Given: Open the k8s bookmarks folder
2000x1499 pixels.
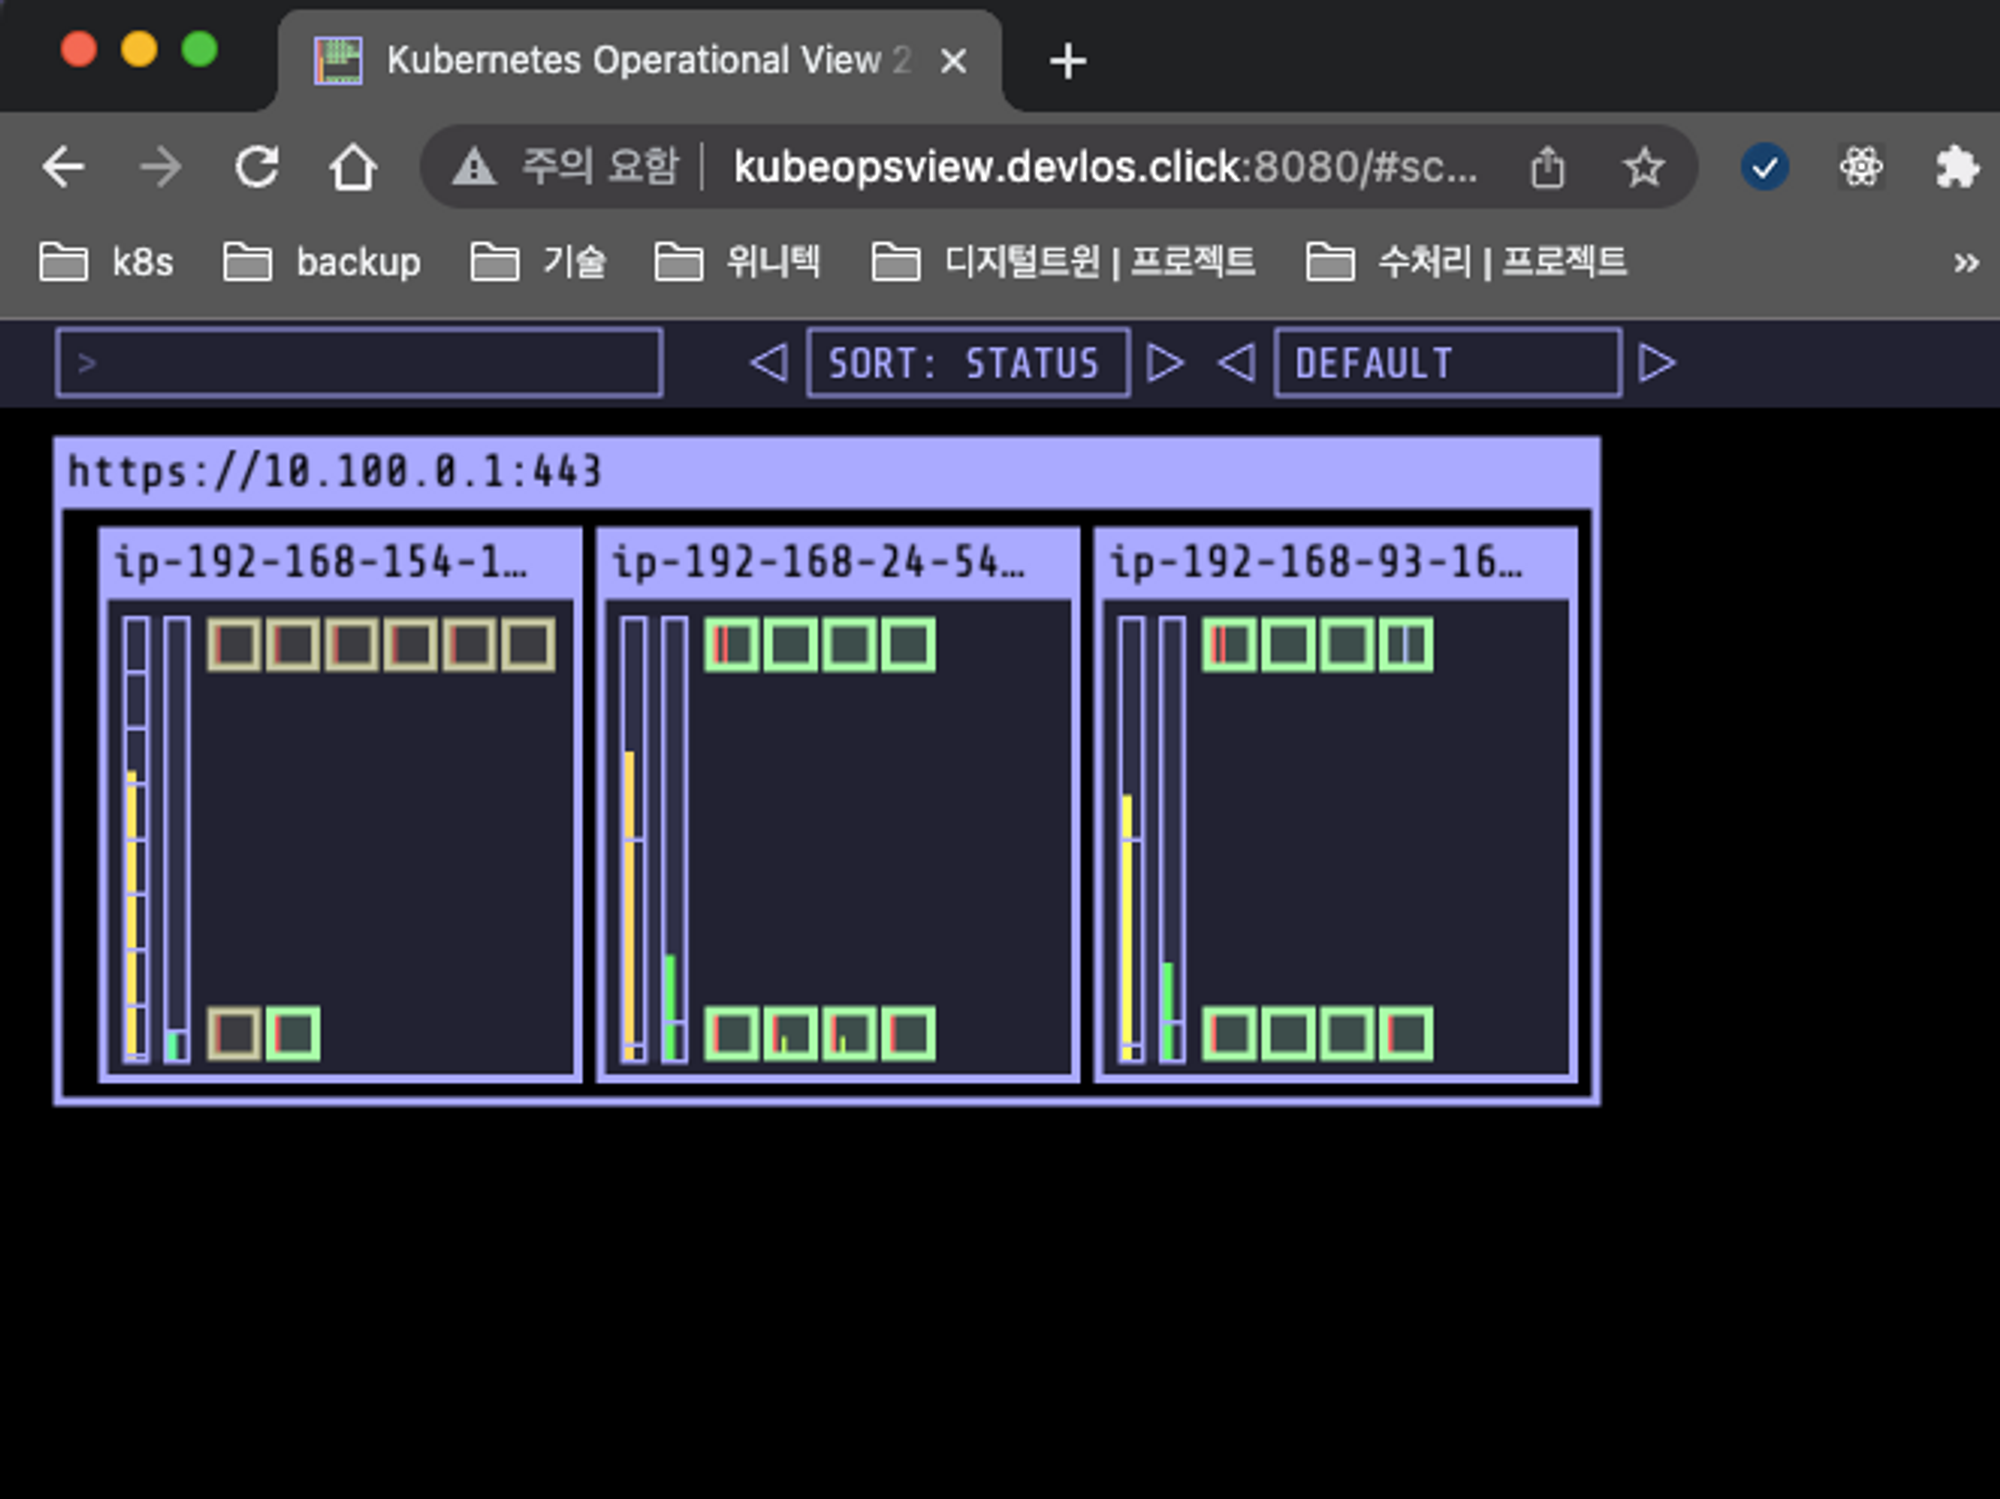Looking at the screenshot, I should pos(107,263).
